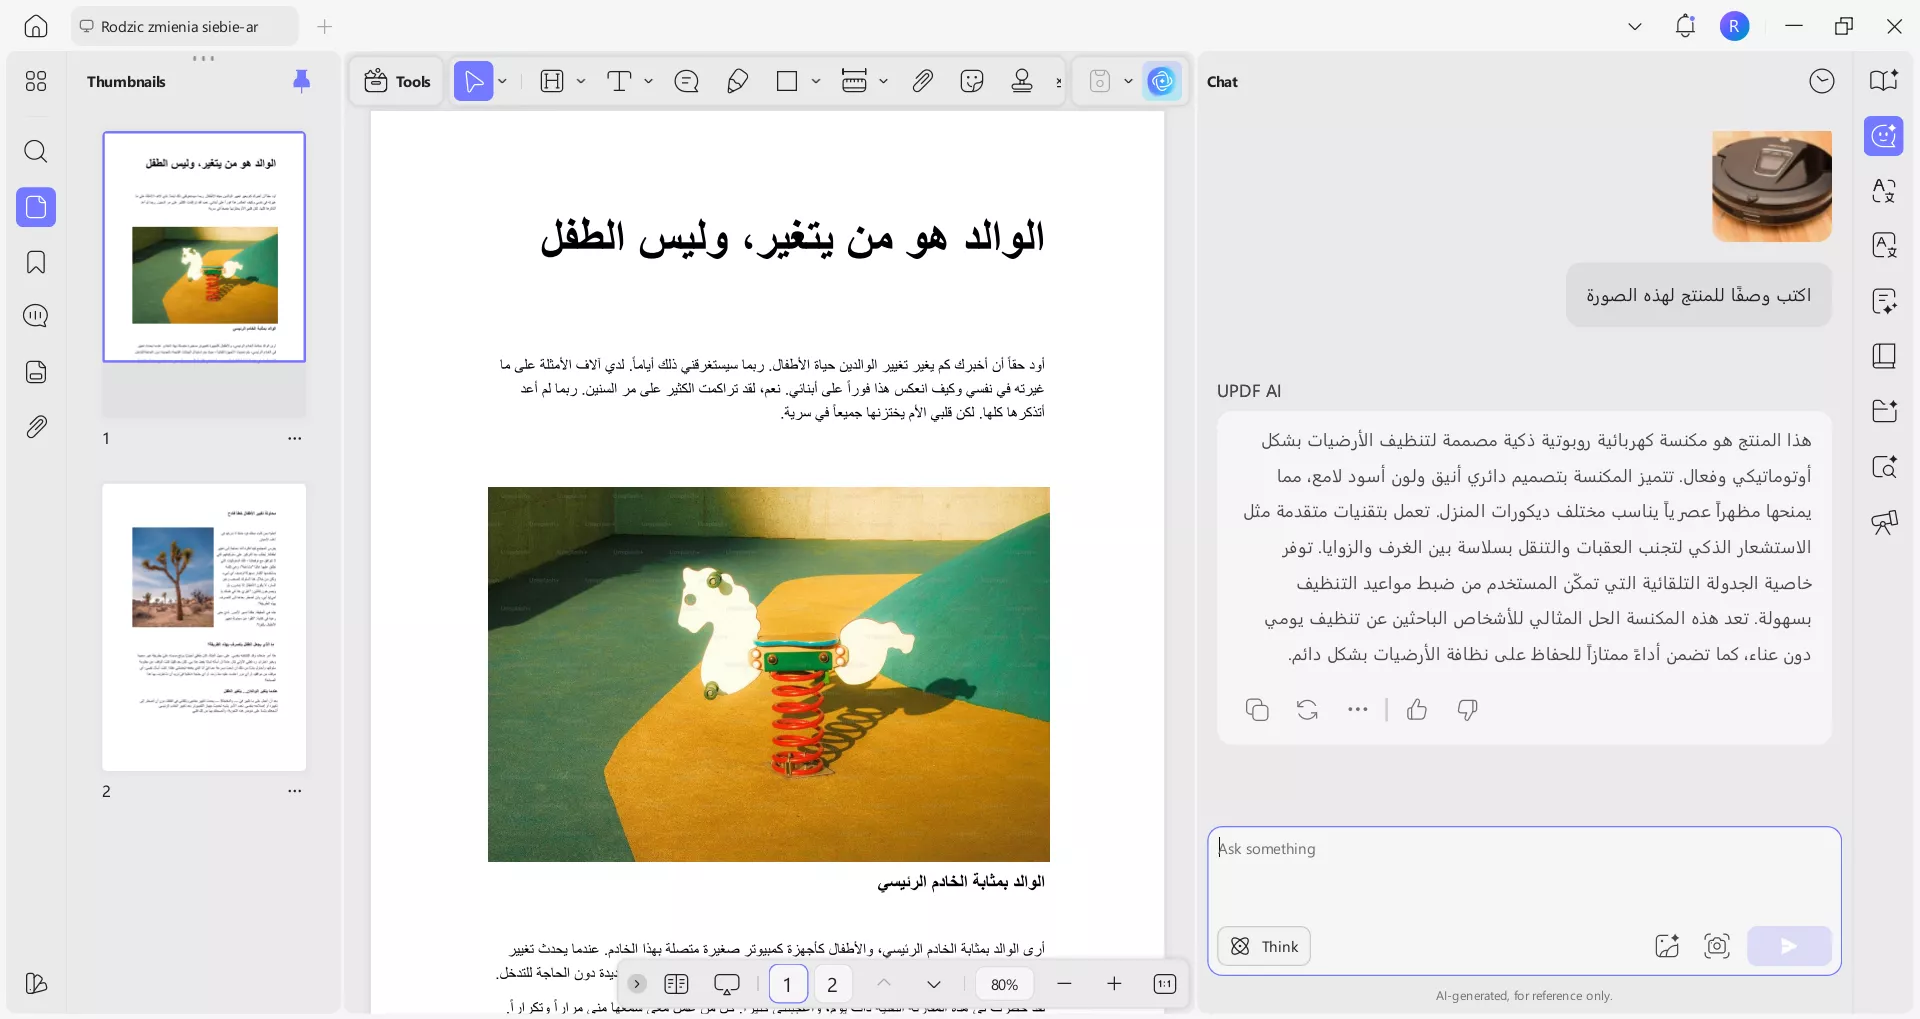Select the 'Rodzic zmienia siebie-ar' document tab
Image resolution: width=1920 pixels, height=1019 pixels.
coord(183,26)
